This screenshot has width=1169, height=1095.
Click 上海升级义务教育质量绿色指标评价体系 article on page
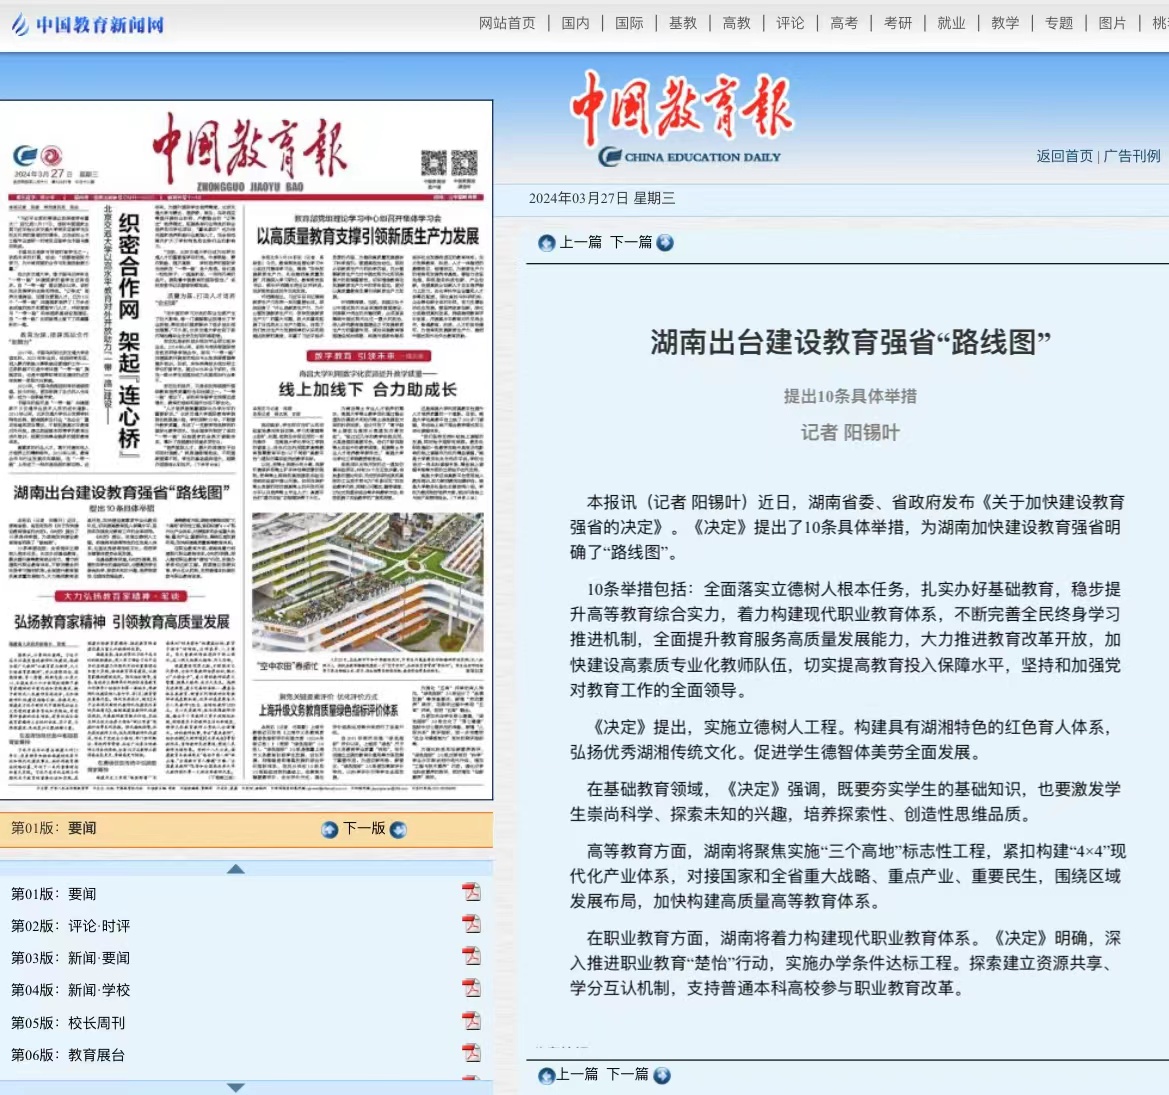pos(328,710)
